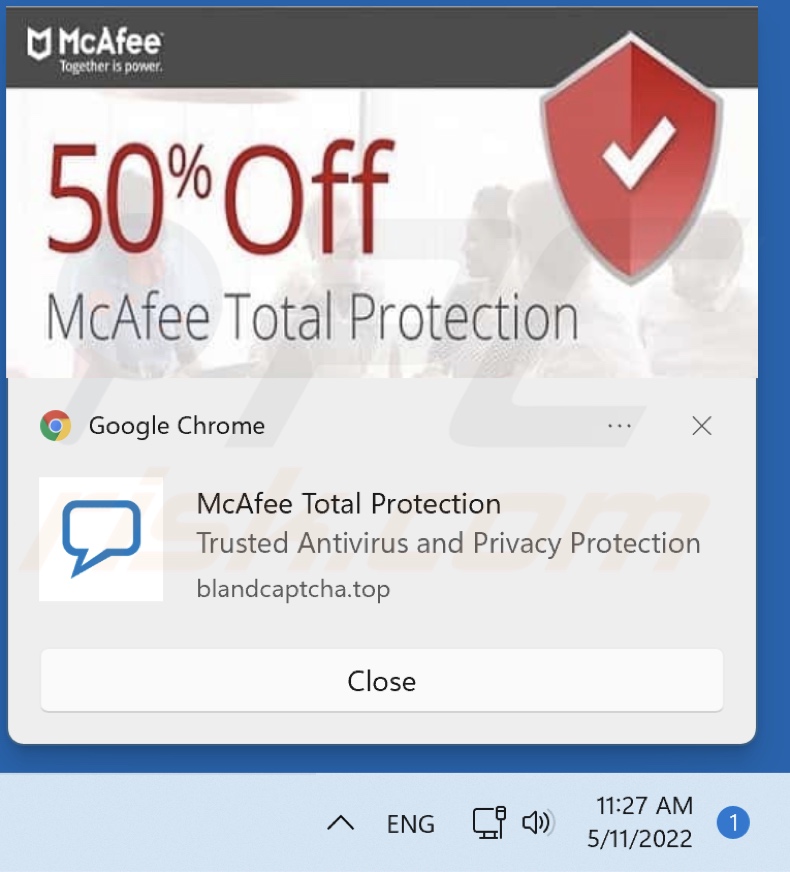Click the network connection tray icon
Image resolution: width=790 pixels, height=872 pixels.
click(x=489, y=823)
